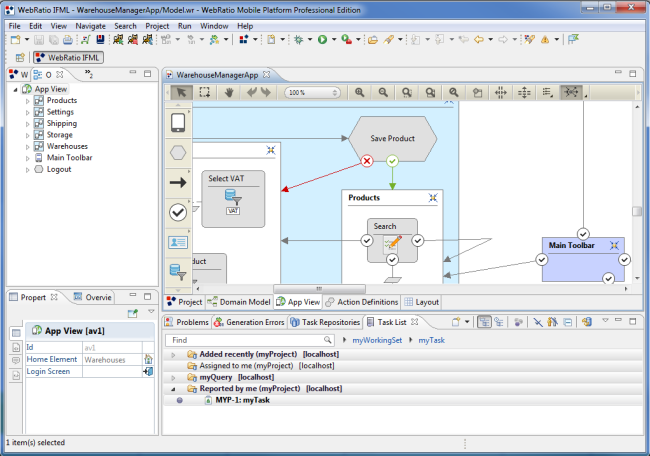The width and height of the screenshot is (650, 456).
Task: Pick the checkmark event tool in the palette
Action: (178, 212)
